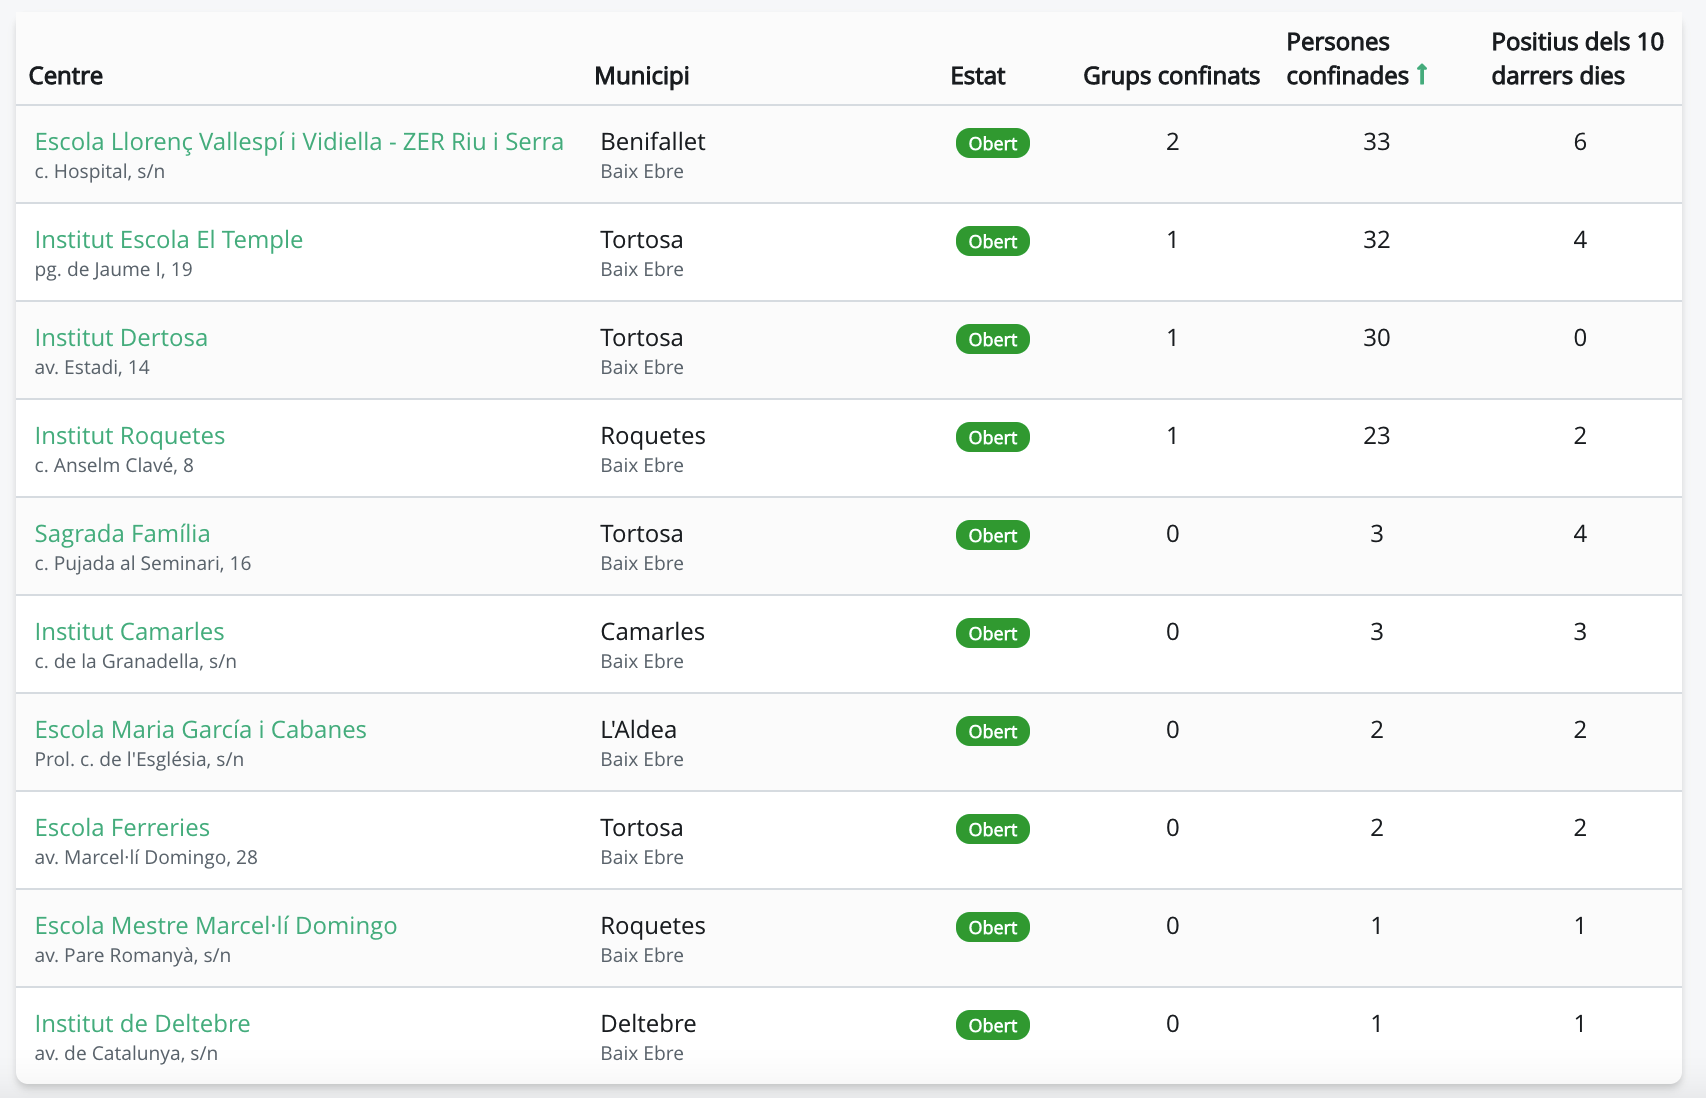Open the Institut Escola El Temple link
The image size is (1706, 1098).
coord(168,240)
